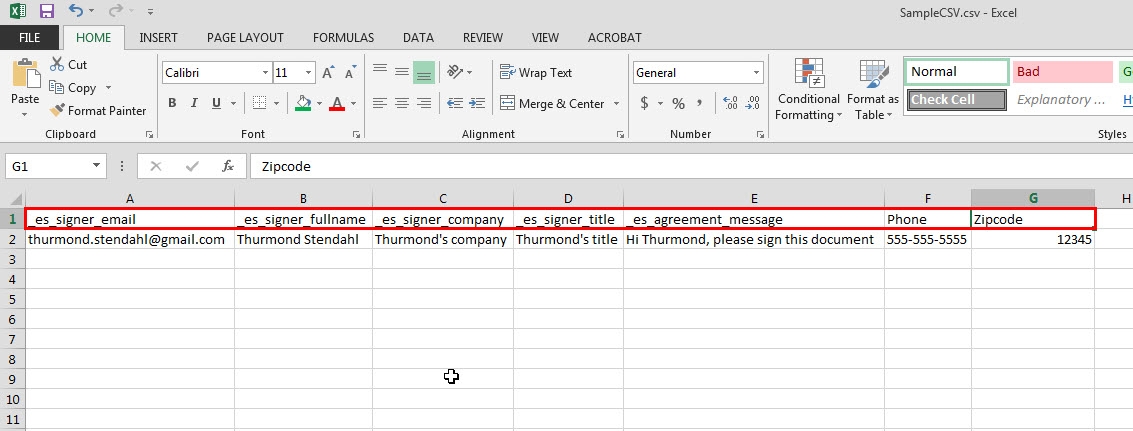The width and height of the screenshot is (1133, 431).
Task: Switch to the DATA tab
Action: 418,38
